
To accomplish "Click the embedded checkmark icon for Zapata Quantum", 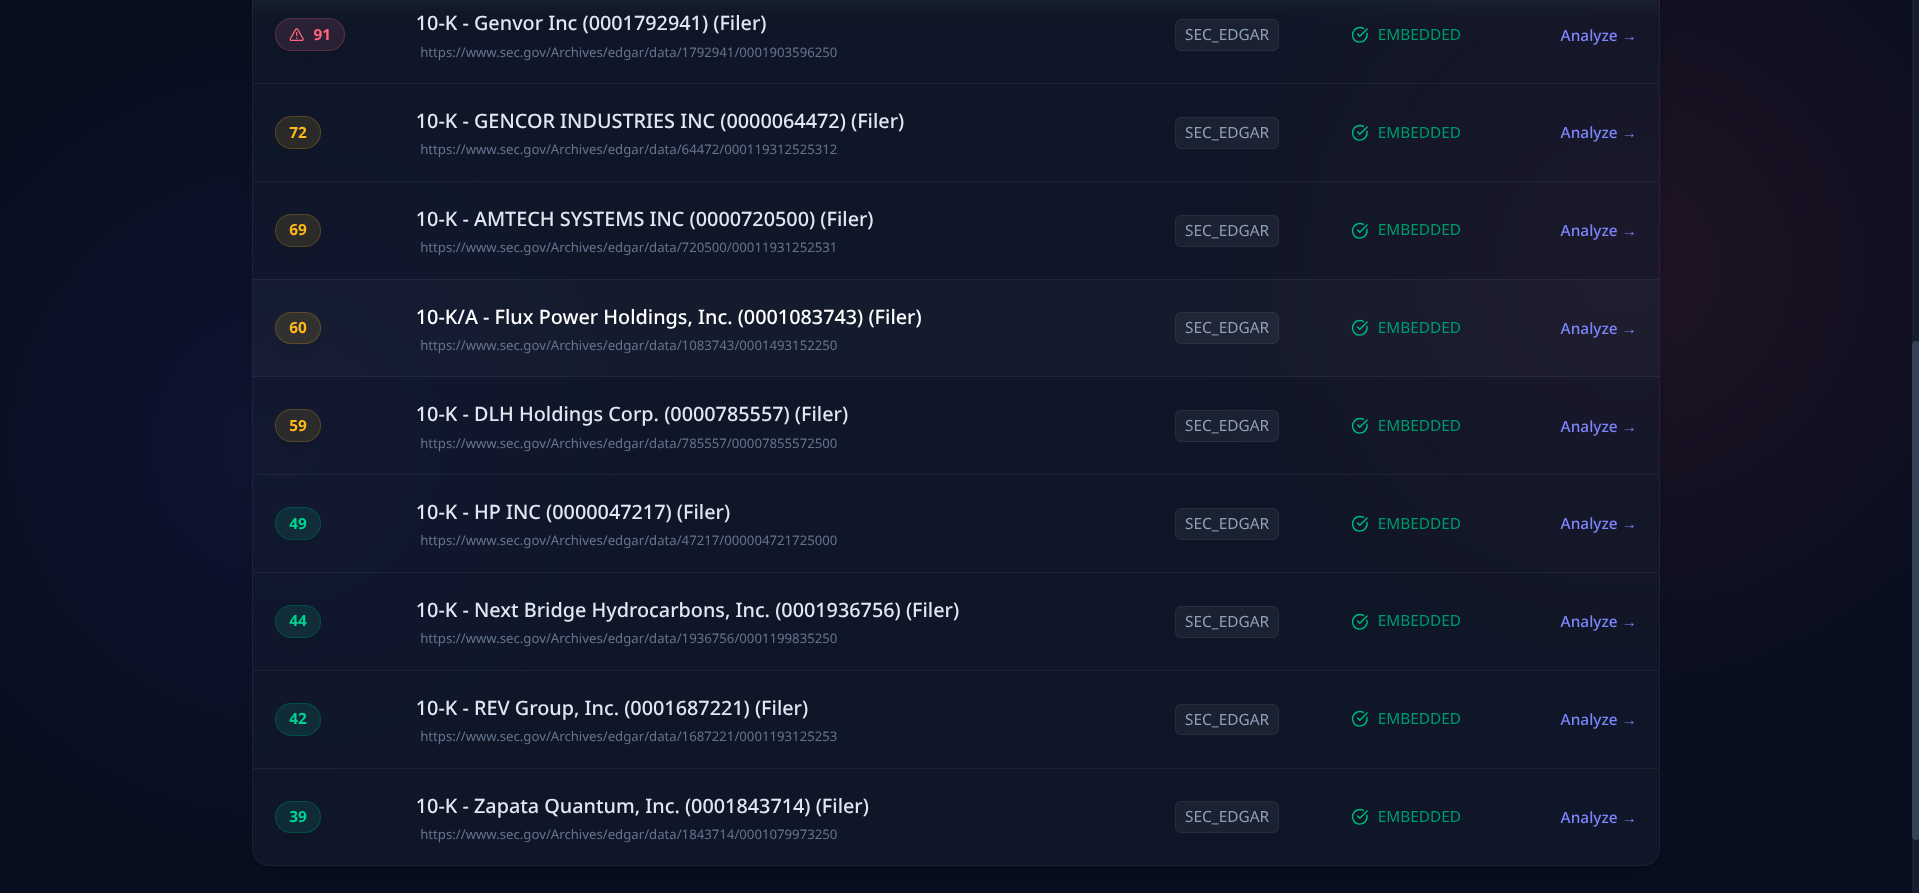I will 1360,817.
